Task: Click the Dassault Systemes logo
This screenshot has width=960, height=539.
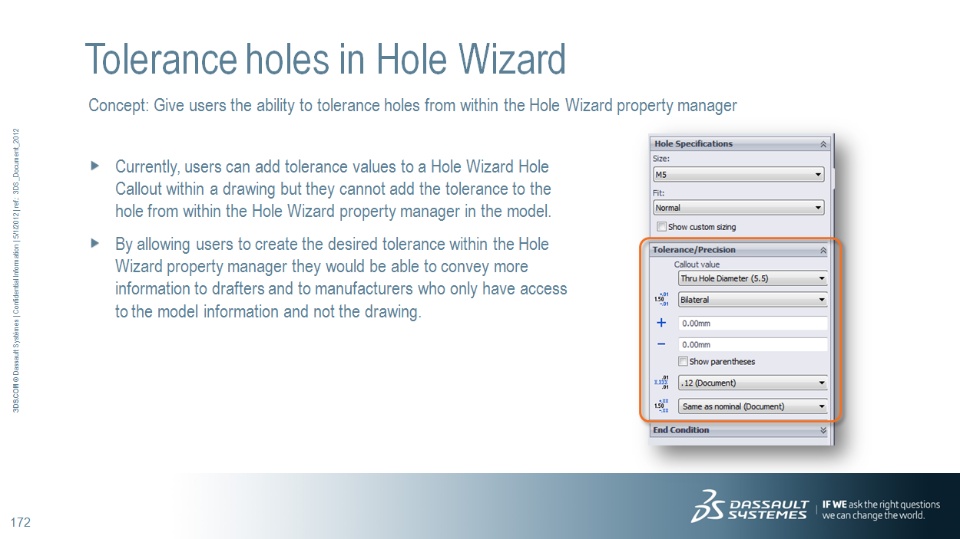Action: pyautogui.click(x=751, y=507)
